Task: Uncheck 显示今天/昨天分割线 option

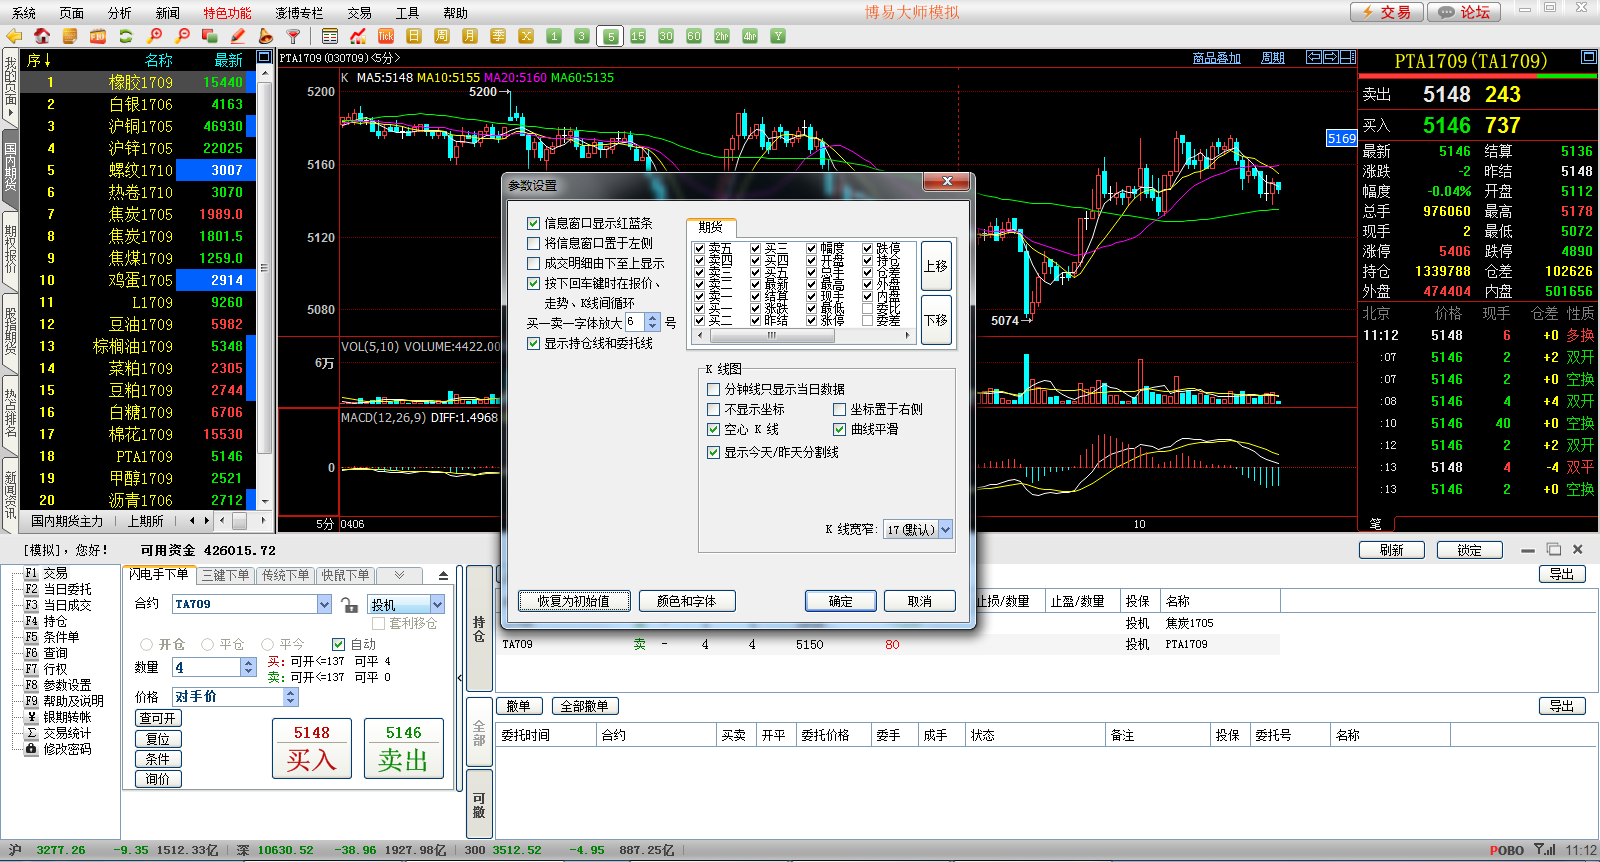Action: click(x=714, y=453)
